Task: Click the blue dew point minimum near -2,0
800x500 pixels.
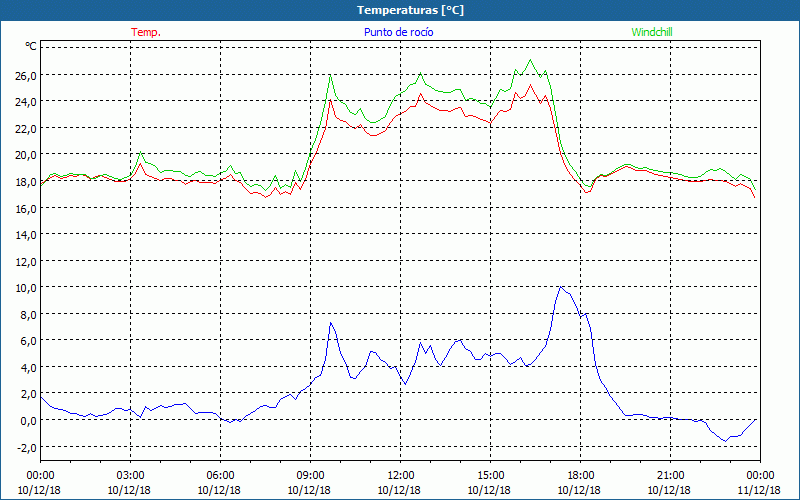Action: tap(725, 441)
